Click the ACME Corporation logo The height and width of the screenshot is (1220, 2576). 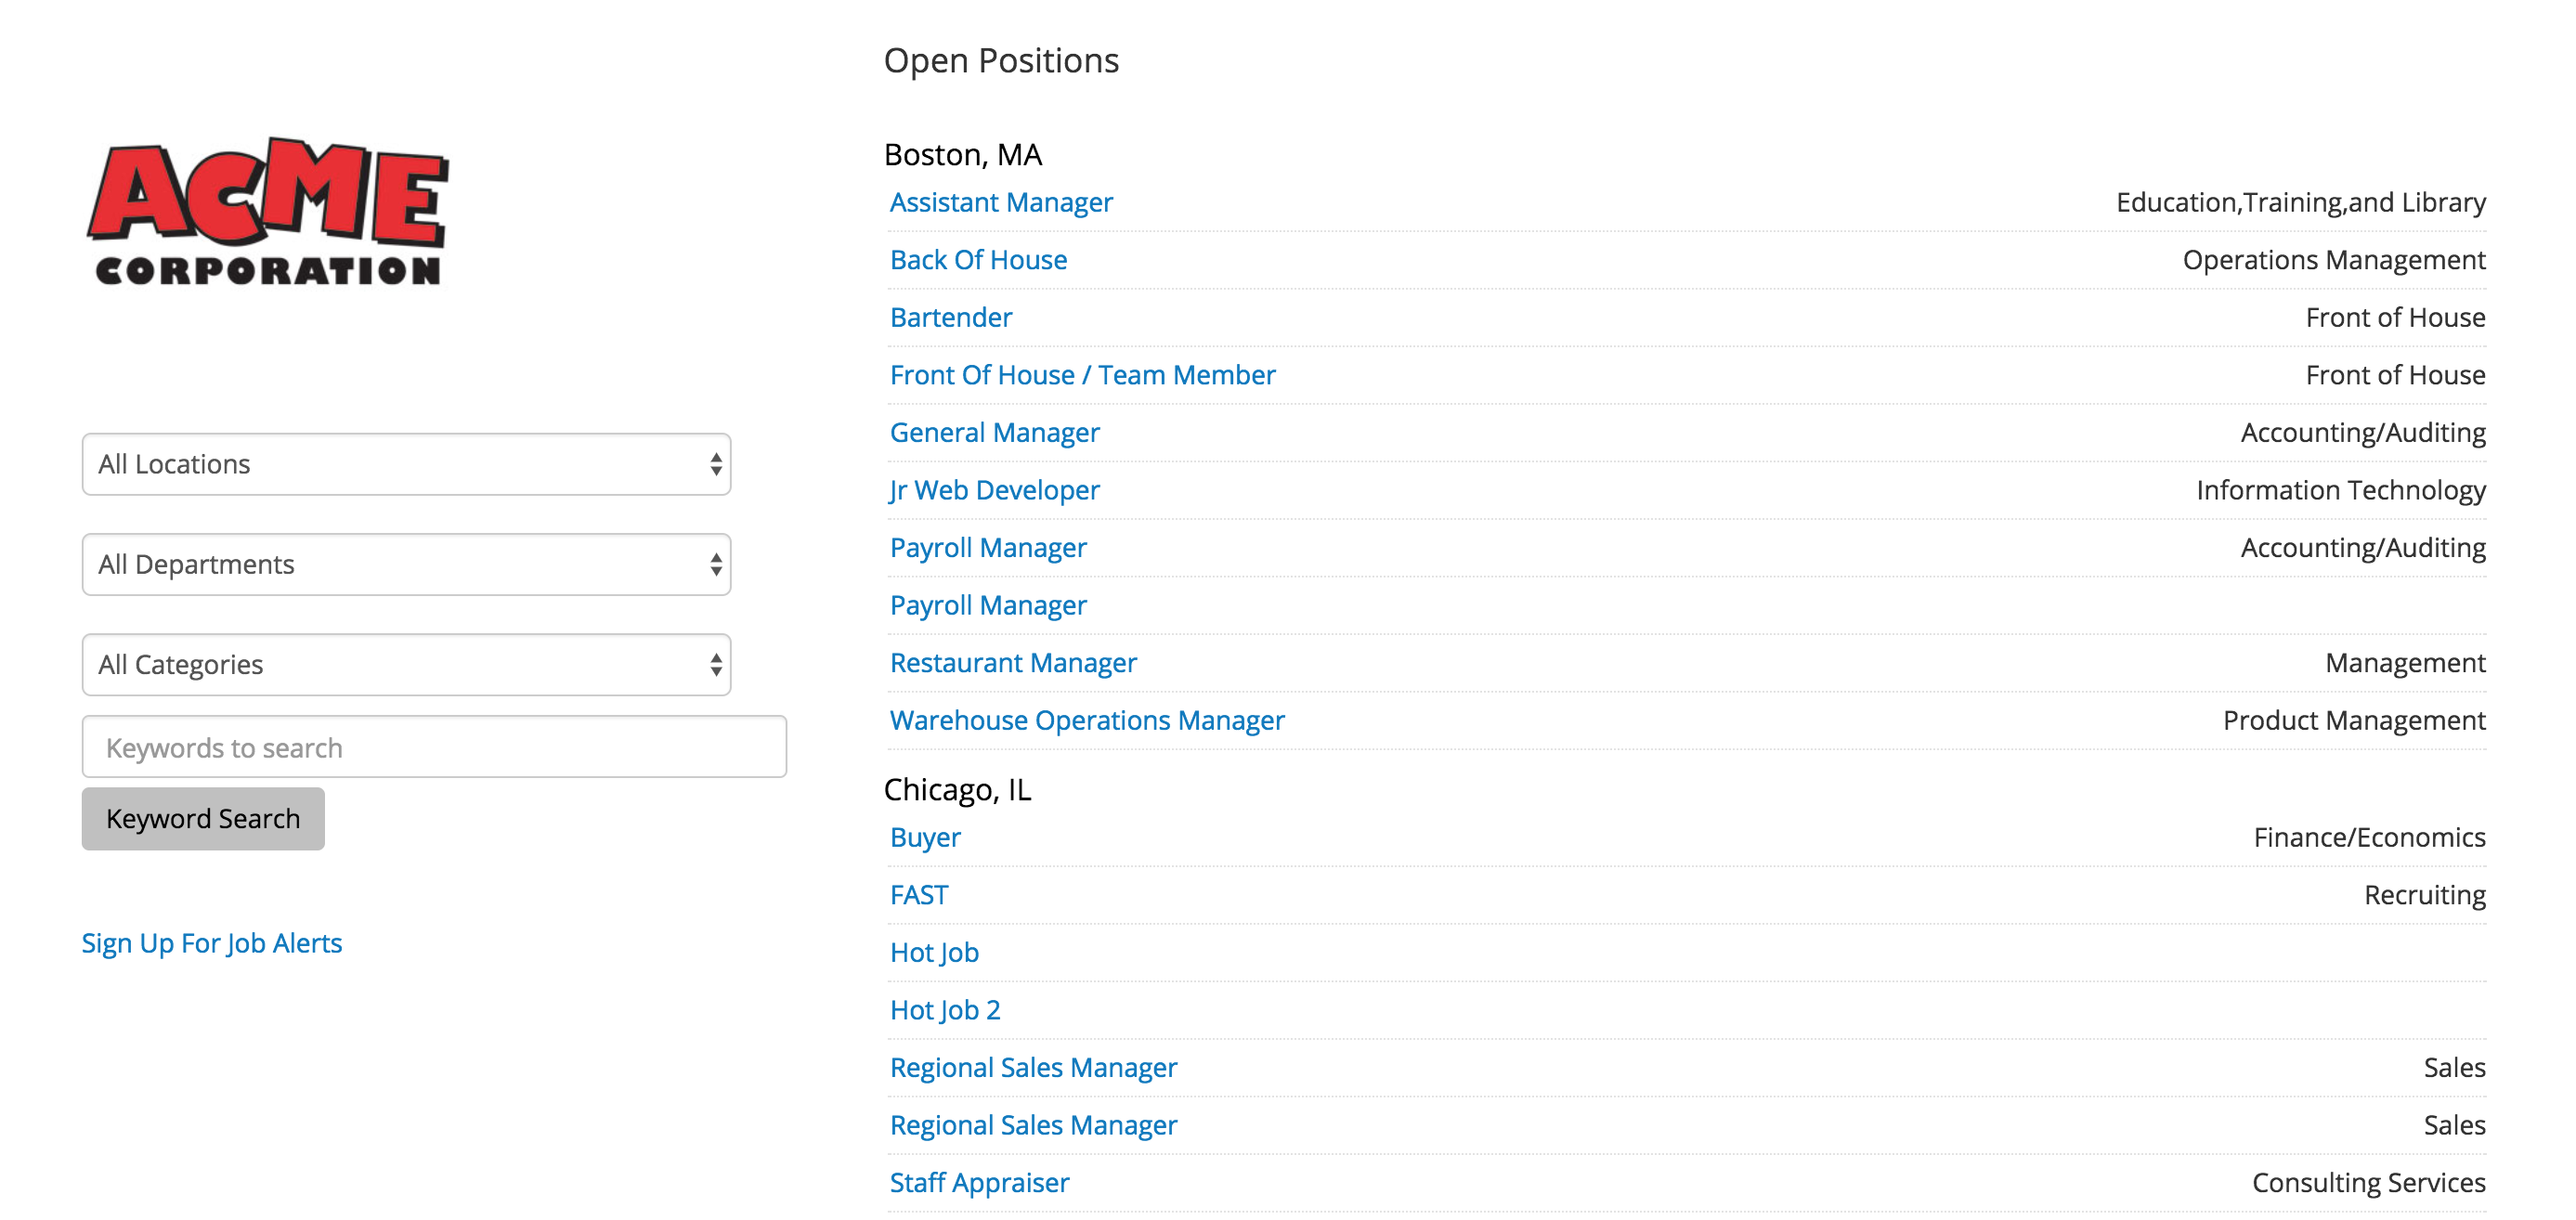[268, 212]
